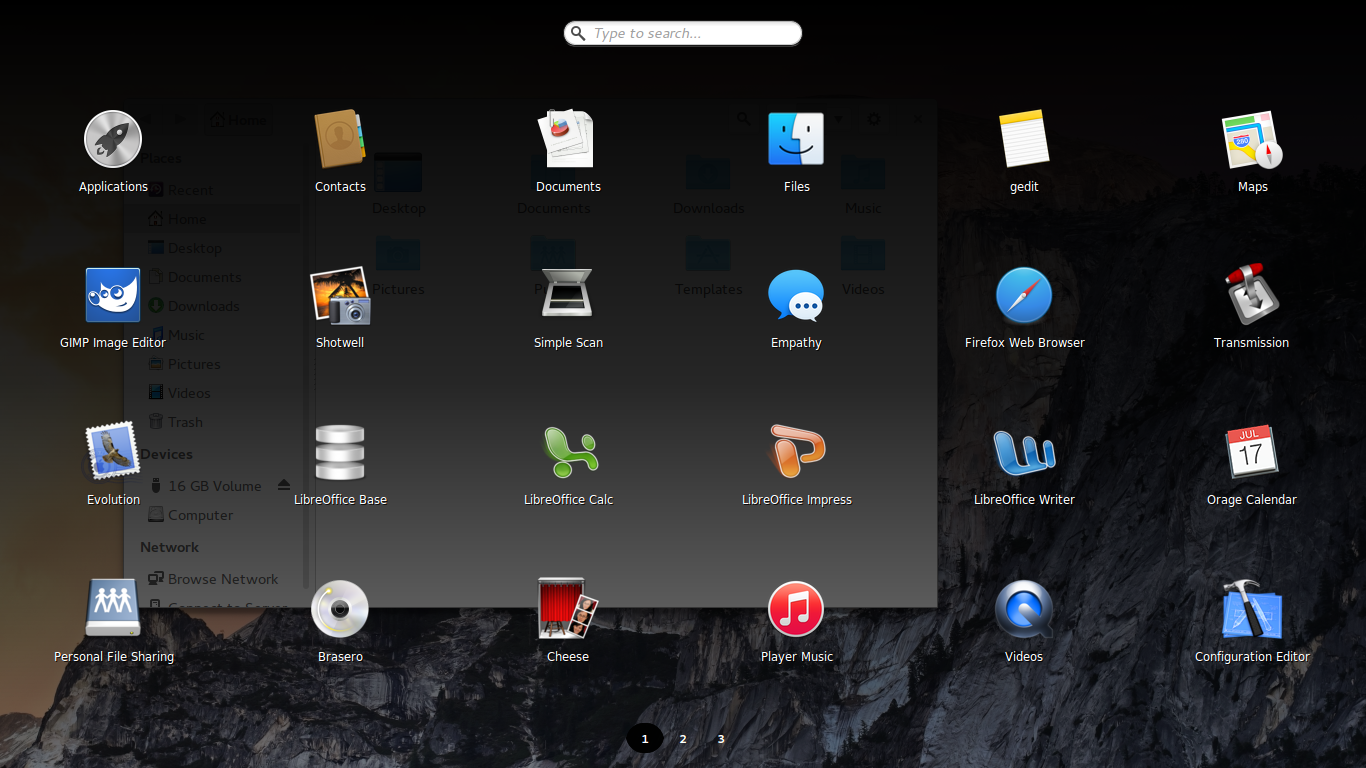1366x768 pixels.
Task: Open the Player Music note icon
Action: (x=796, y=608)
